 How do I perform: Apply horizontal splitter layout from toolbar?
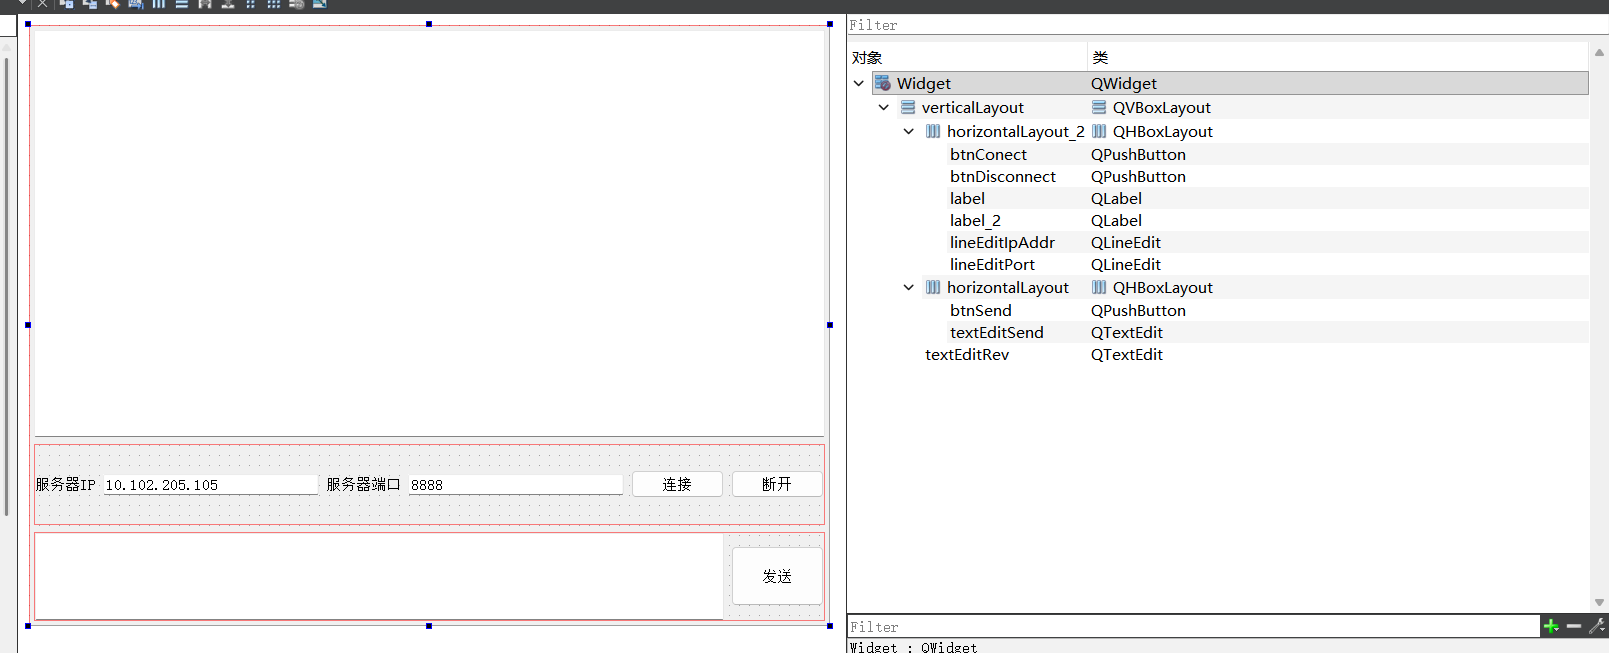[205, 4]
